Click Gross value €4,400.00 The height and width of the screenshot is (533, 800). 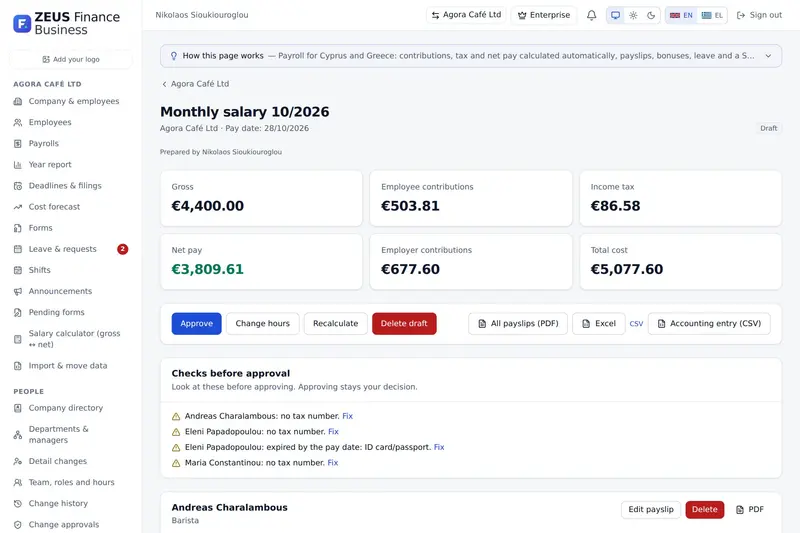(208, 206)
